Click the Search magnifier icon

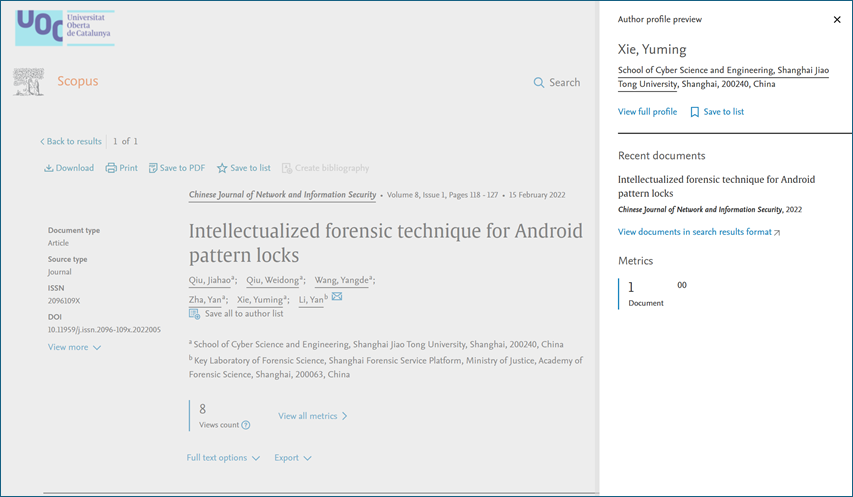click(539, 83)
